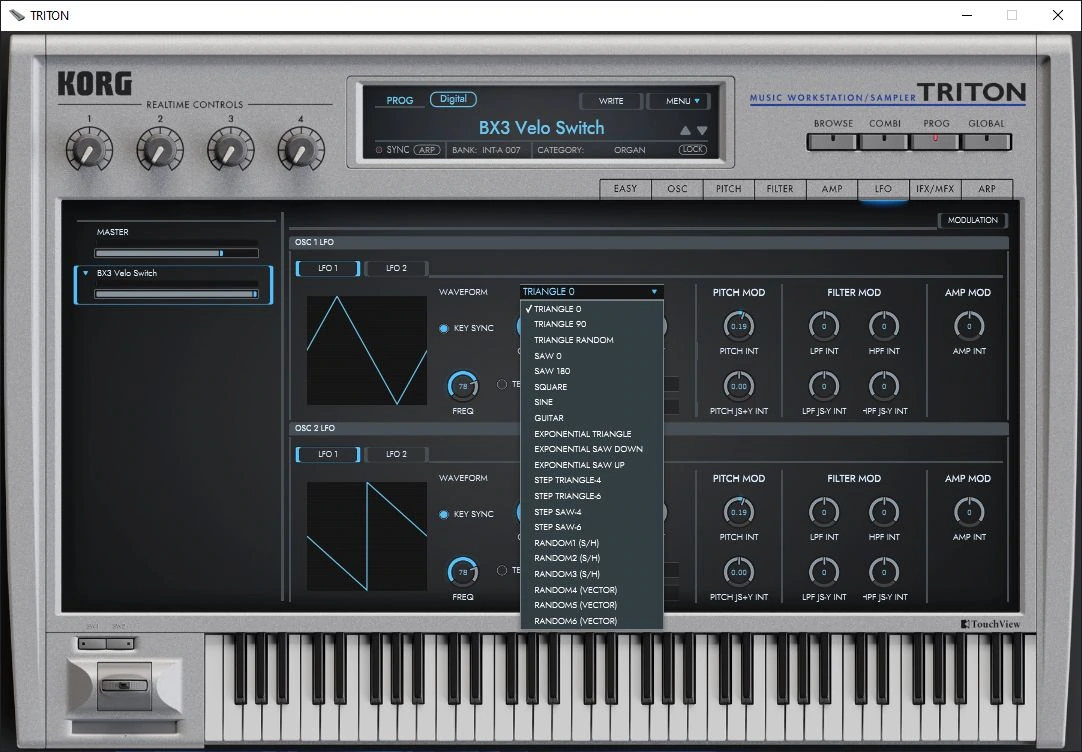Click realtime control knob 3

coord(230,150)
